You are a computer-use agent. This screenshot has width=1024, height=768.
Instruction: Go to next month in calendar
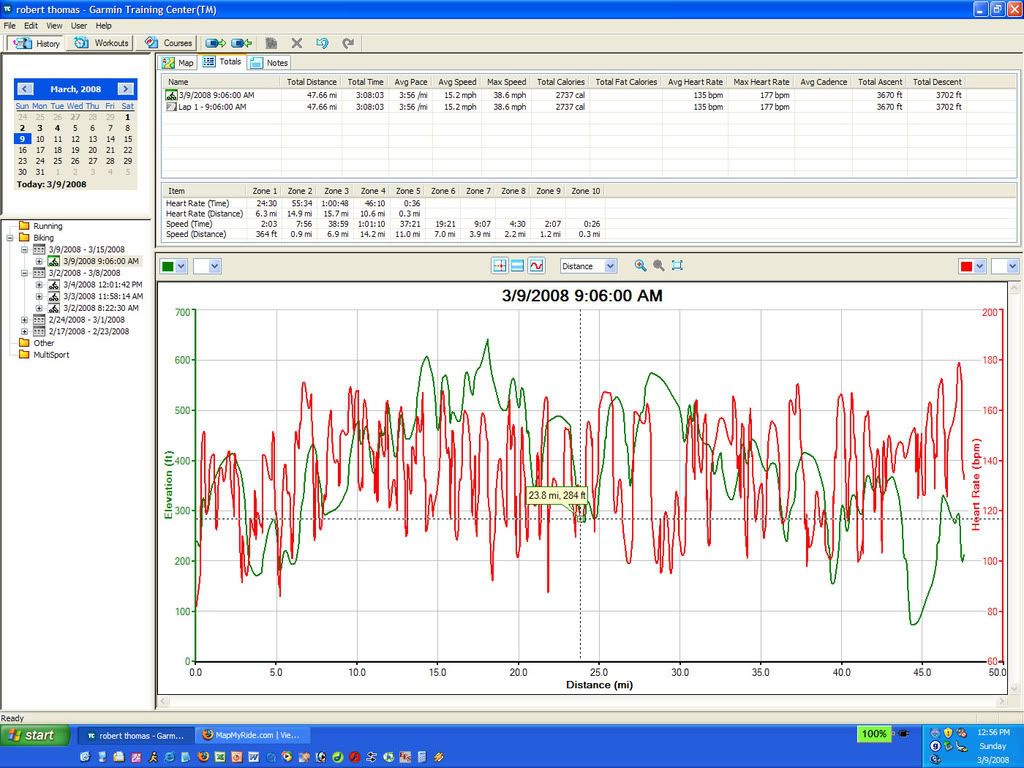pyautogui.click(x=126, y=89)
